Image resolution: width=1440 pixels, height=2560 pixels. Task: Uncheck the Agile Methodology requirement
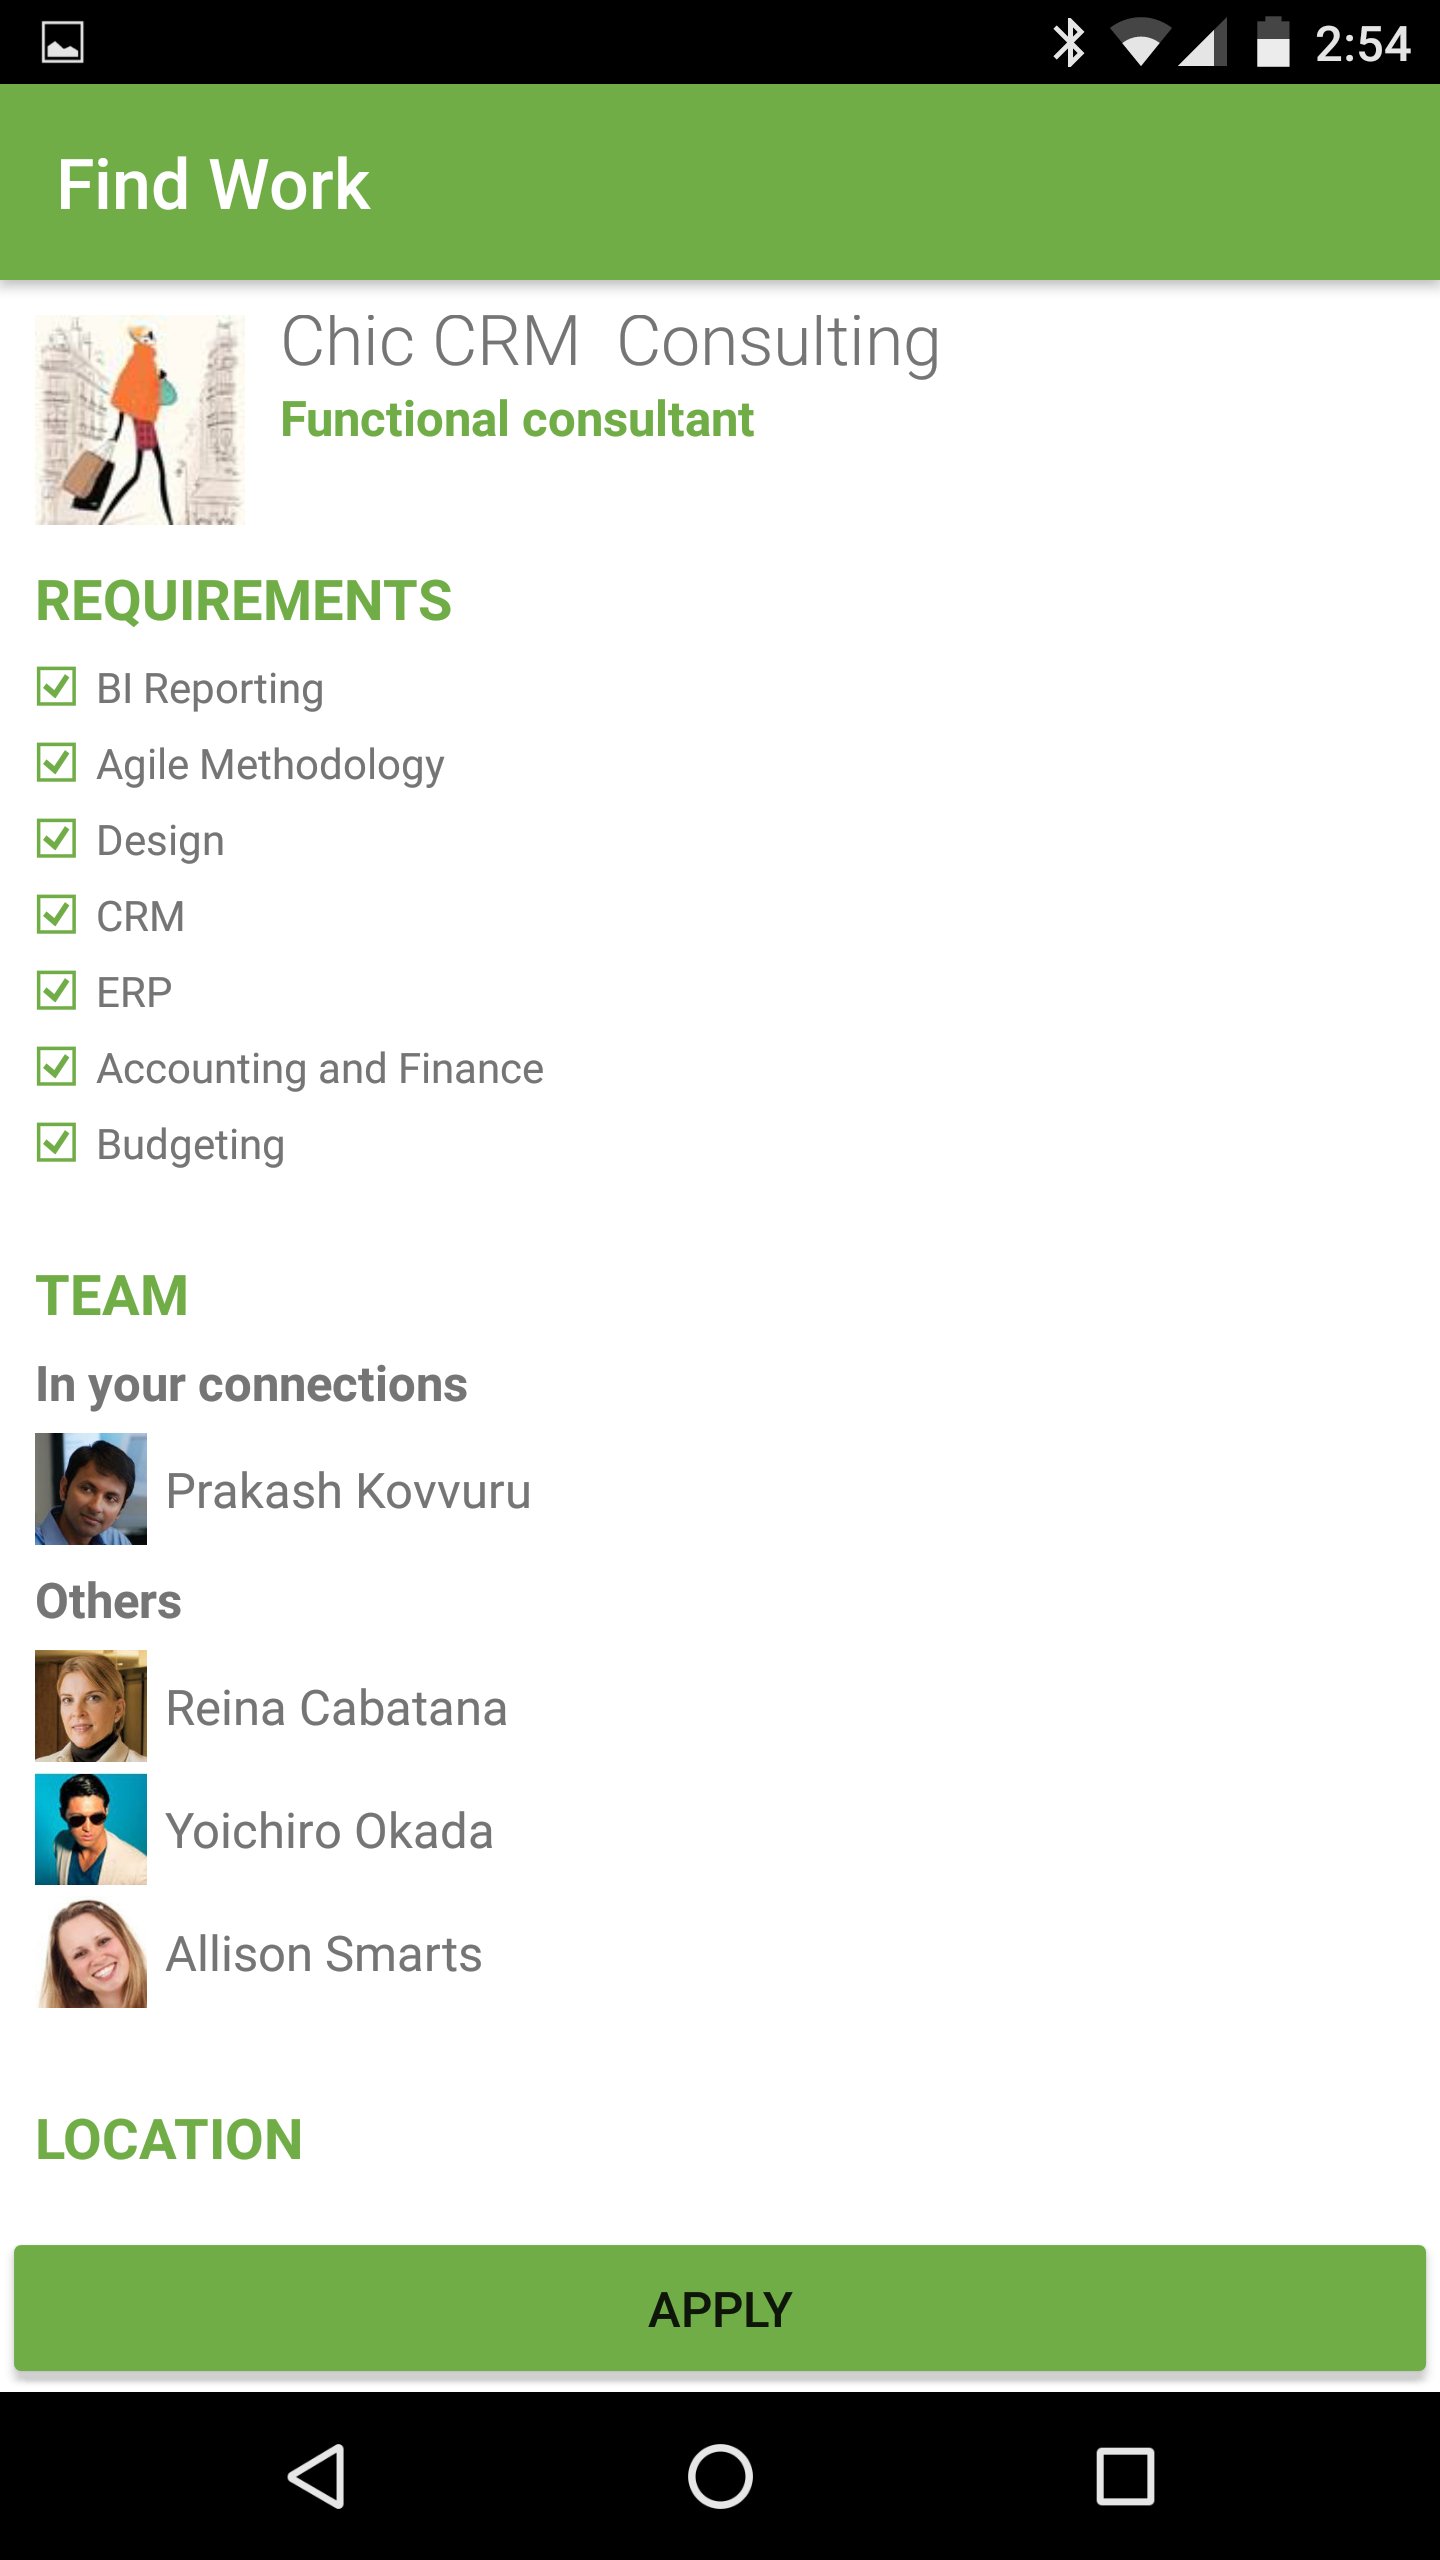click(56, 763)
